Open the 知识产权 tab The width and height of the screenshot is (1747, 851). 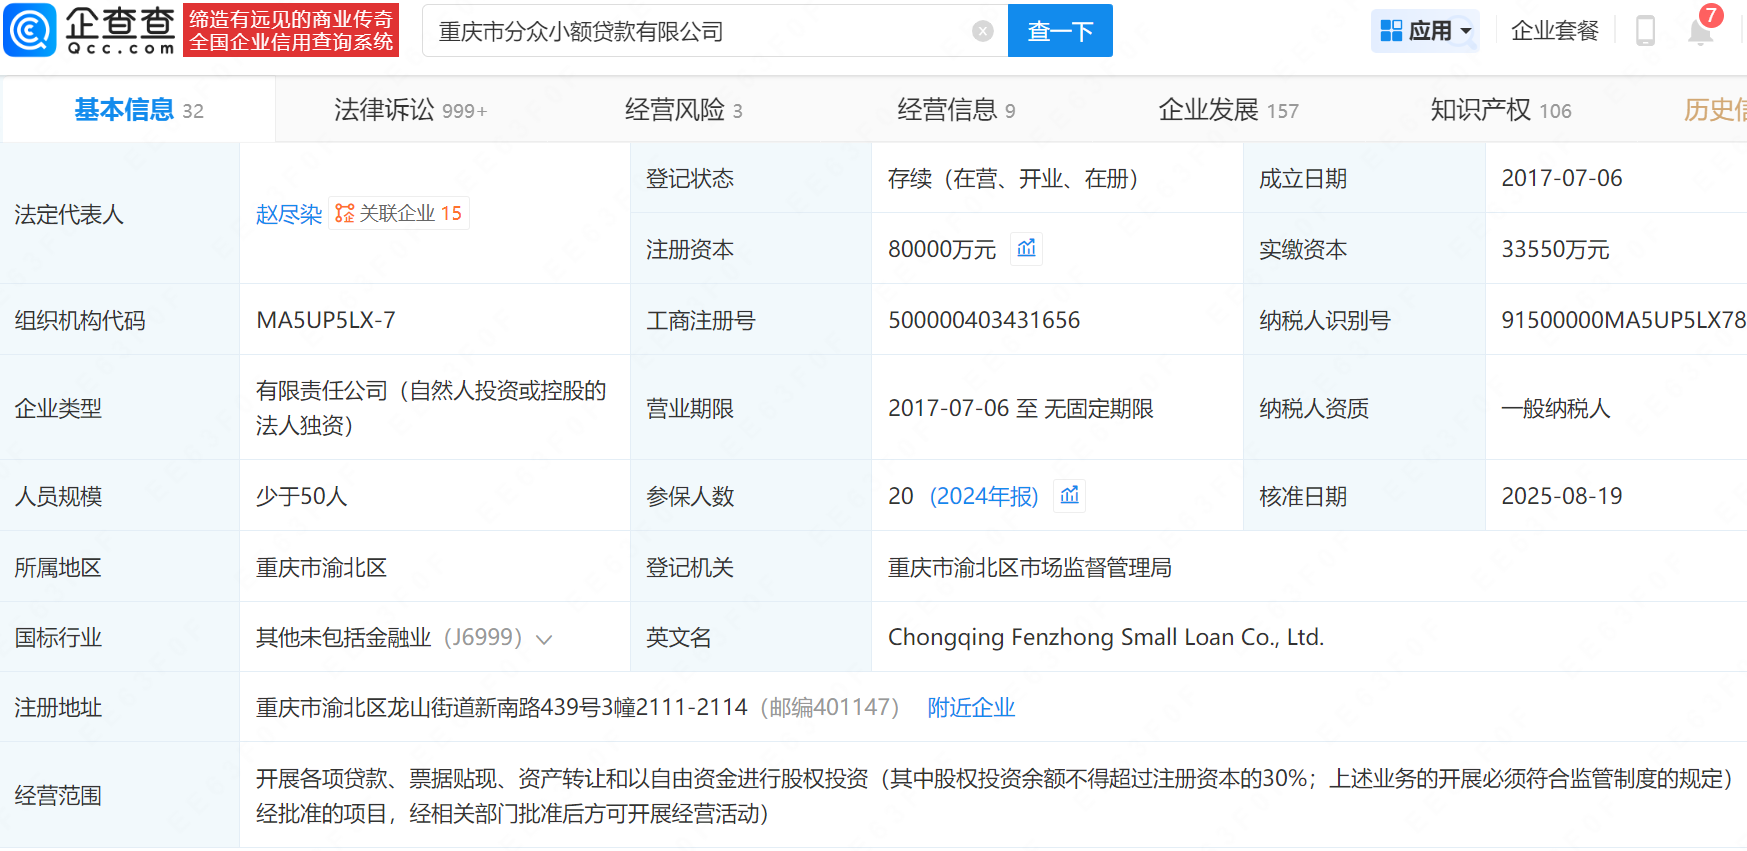tap(1500, 110)
